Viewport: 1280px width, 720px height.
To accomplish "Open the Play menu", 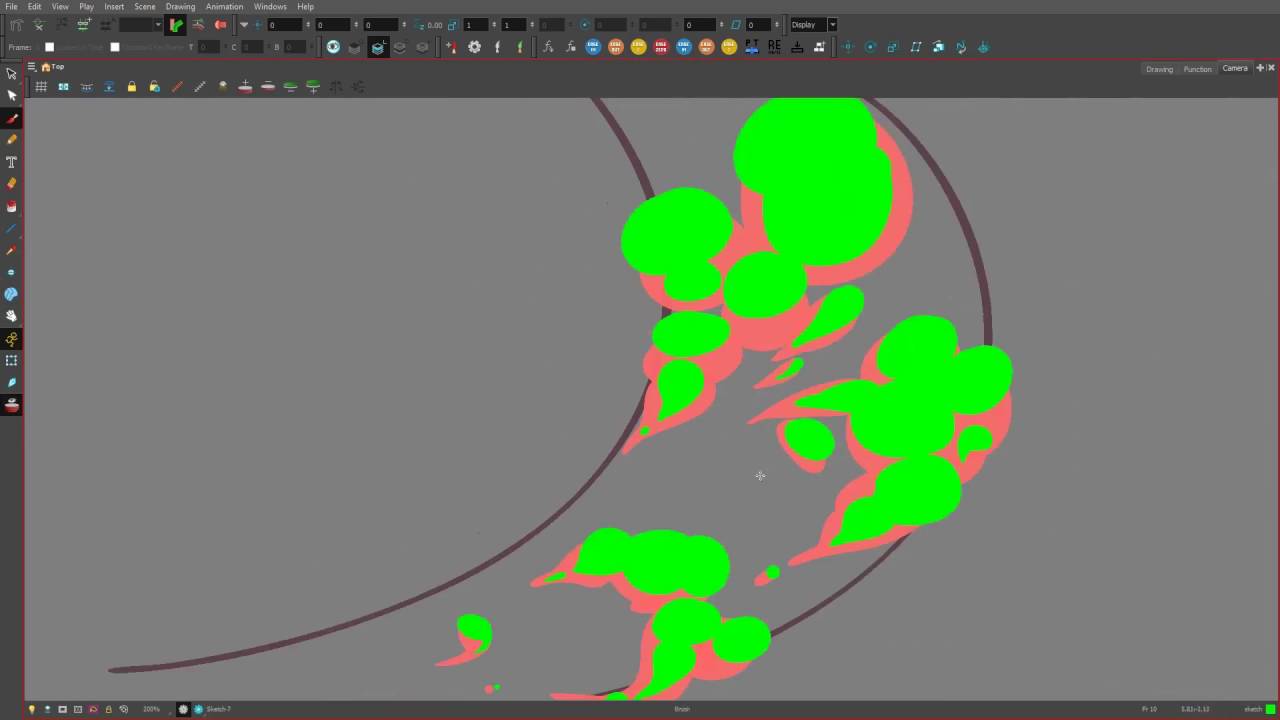I will coord(87,6).
